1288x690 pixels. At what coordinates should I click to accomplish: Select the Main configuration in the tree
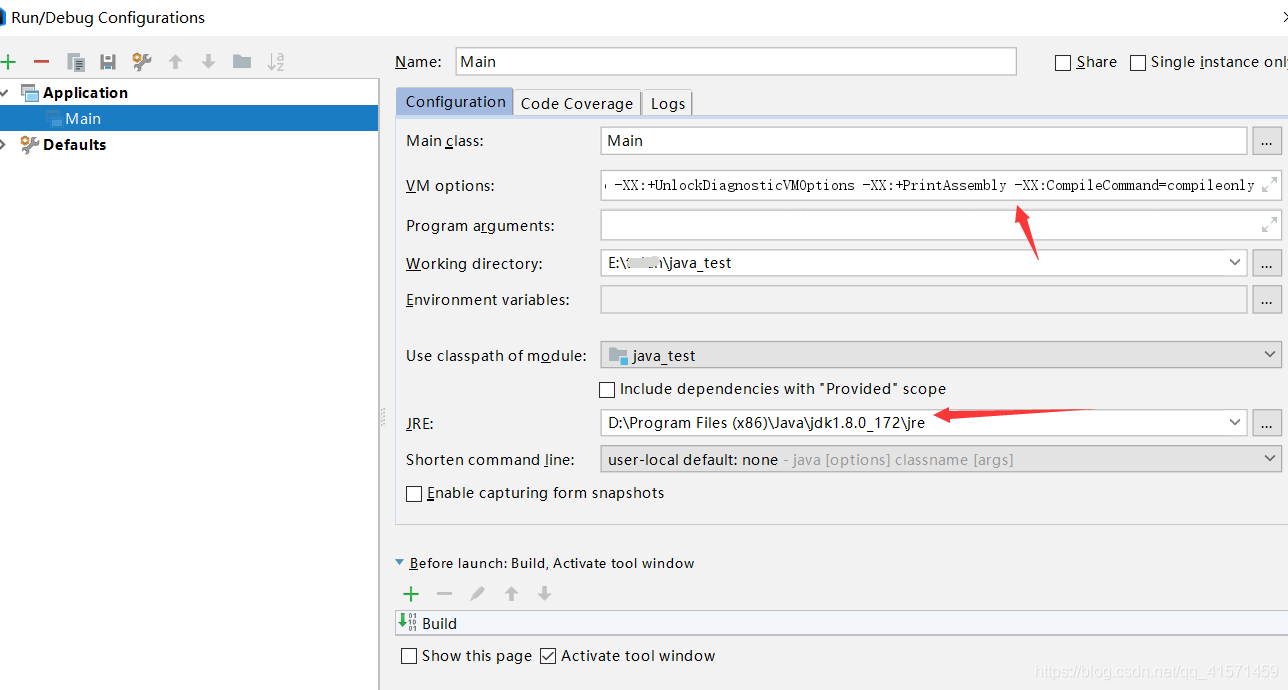click(83, 119)
